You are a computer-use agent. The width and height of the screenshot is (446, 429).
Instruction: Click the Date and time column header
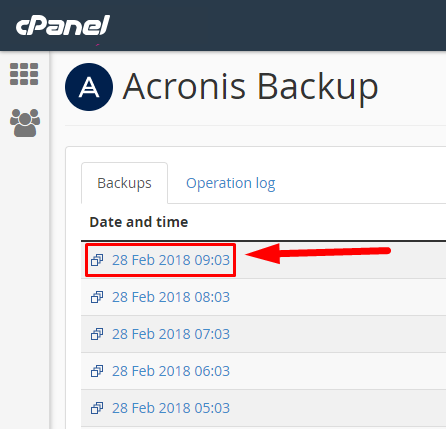(x=139, y=222)
